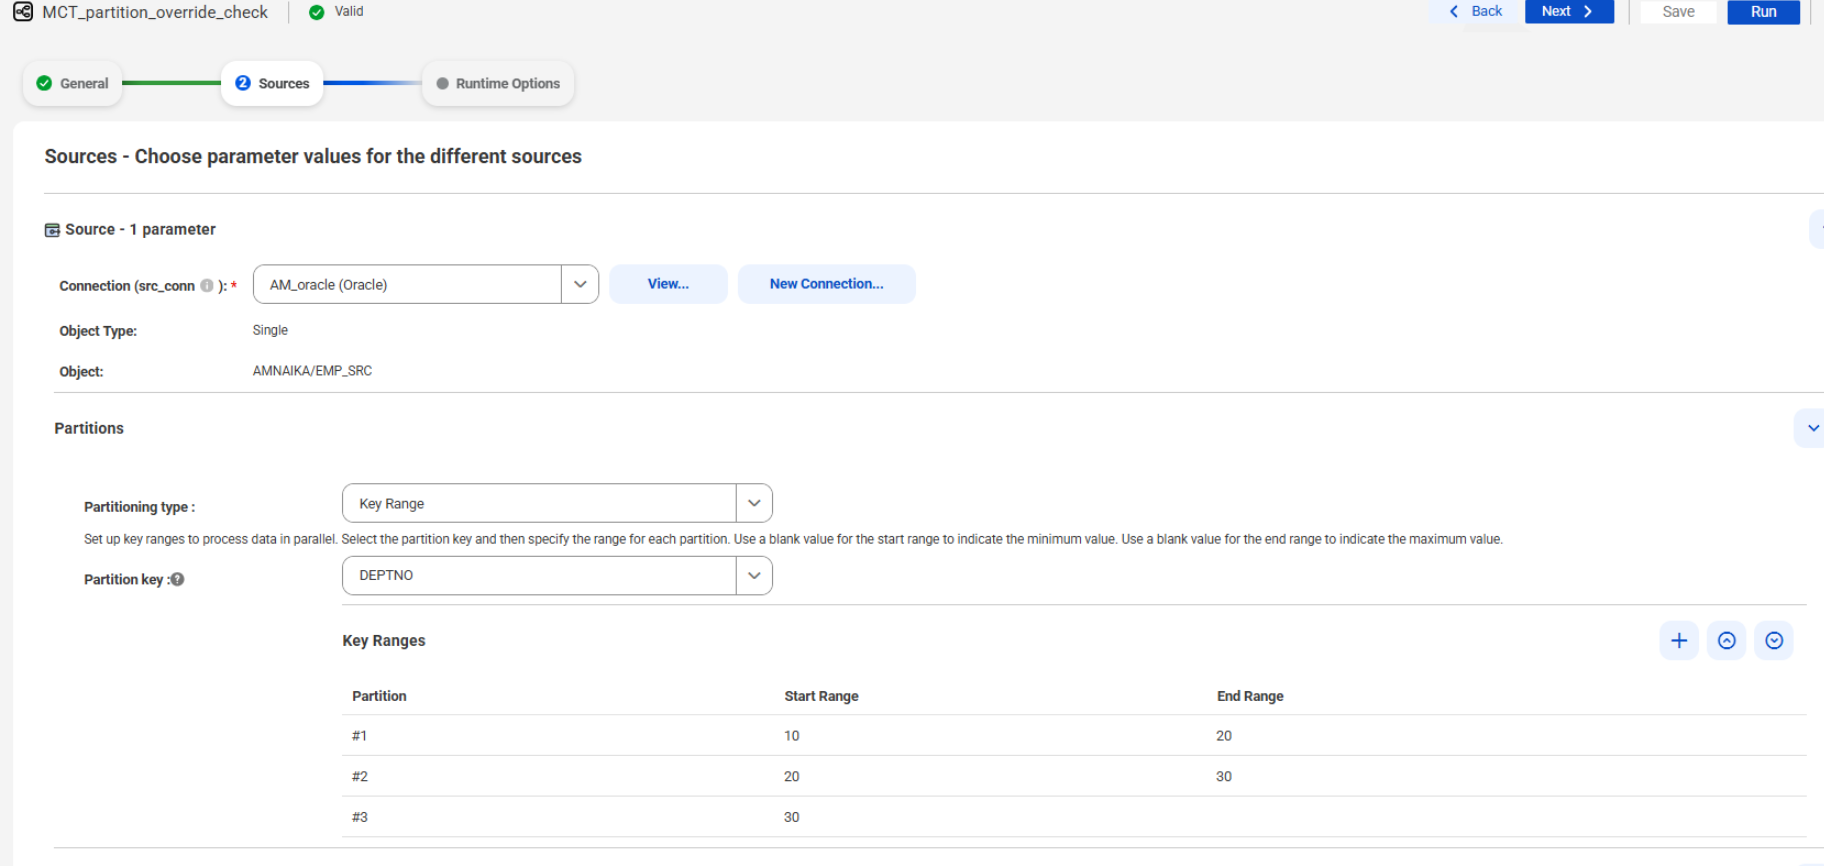Click the Start Range column header
Image resolution: width=1824 pixels, height=866 pixels.
821,696
